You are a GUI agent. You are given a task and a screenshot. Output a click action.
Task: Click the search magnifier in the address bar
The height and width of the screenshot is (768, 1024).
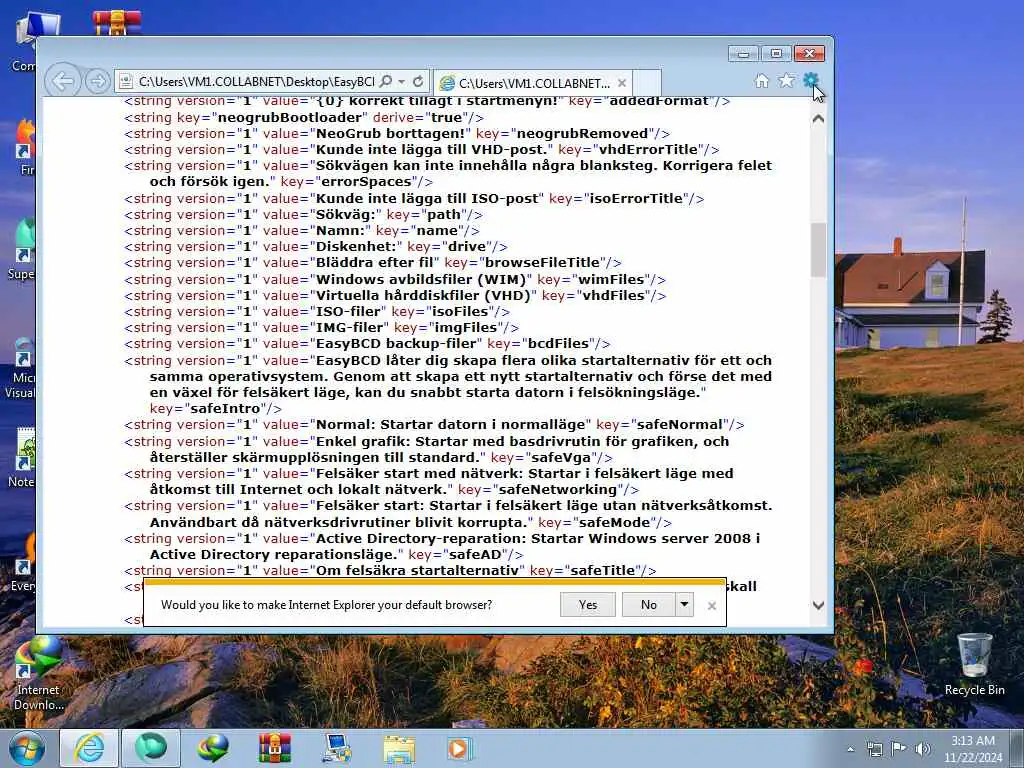tap(386, 82)
